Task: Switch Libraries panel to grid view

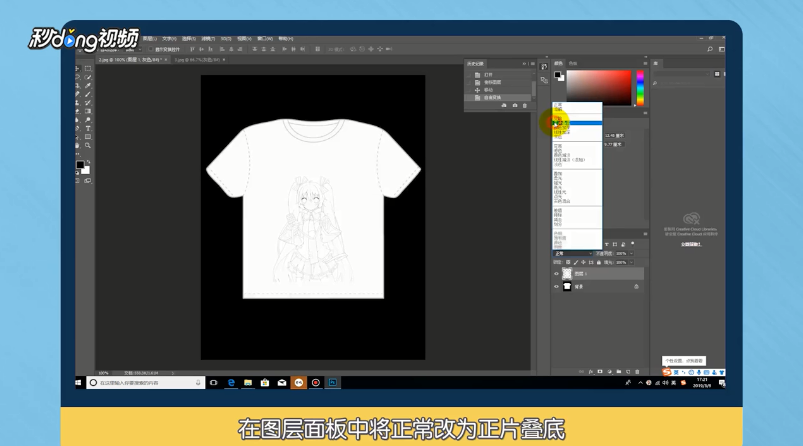Action: click(717, 74)
